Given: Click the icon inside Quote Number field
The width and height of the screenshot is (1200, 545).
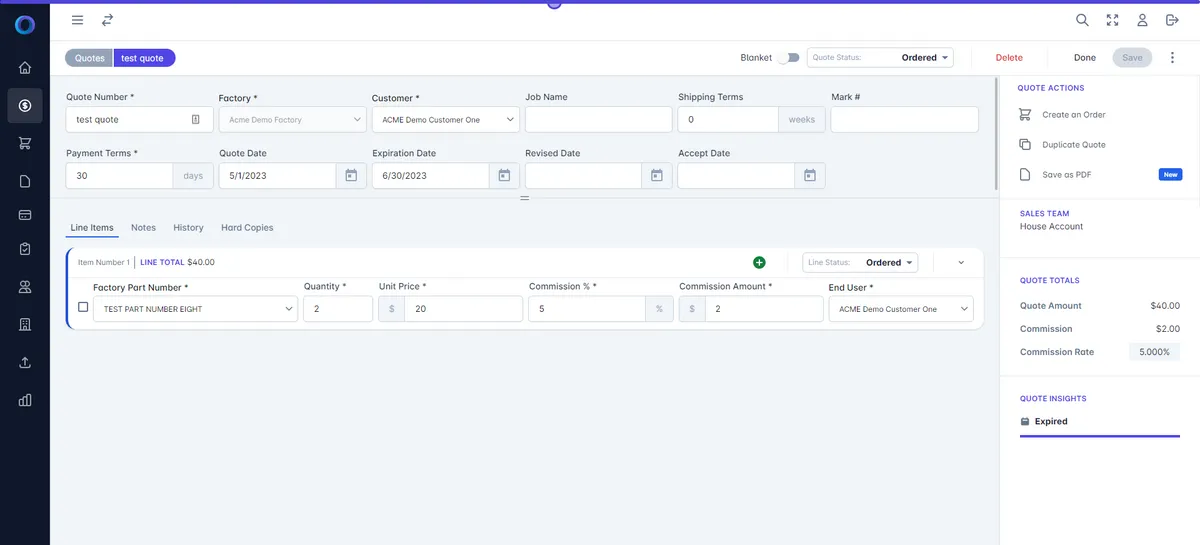Looking at the screenshot, I should pos(196,120).
